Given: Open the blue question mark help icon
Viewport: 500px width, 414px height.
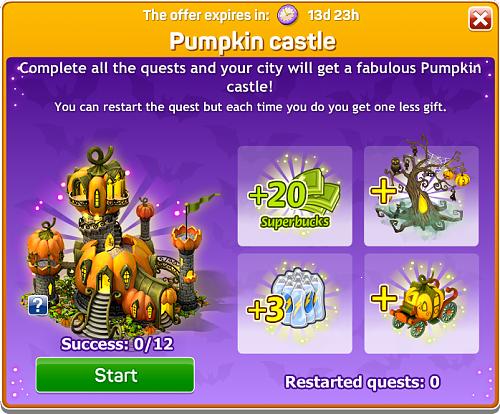Looking at the screenshot, I should [38, 305].
